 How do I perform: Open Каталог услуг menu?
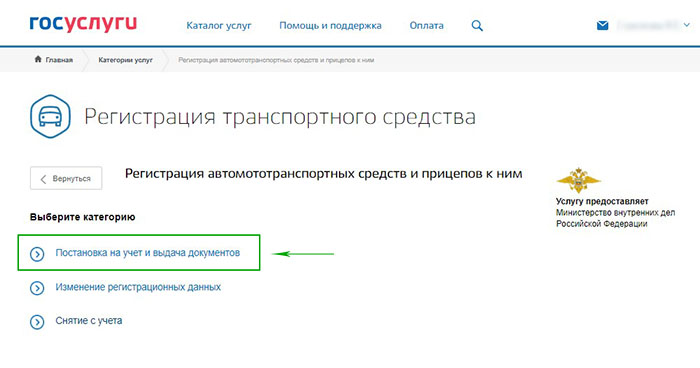pos(219,26)
